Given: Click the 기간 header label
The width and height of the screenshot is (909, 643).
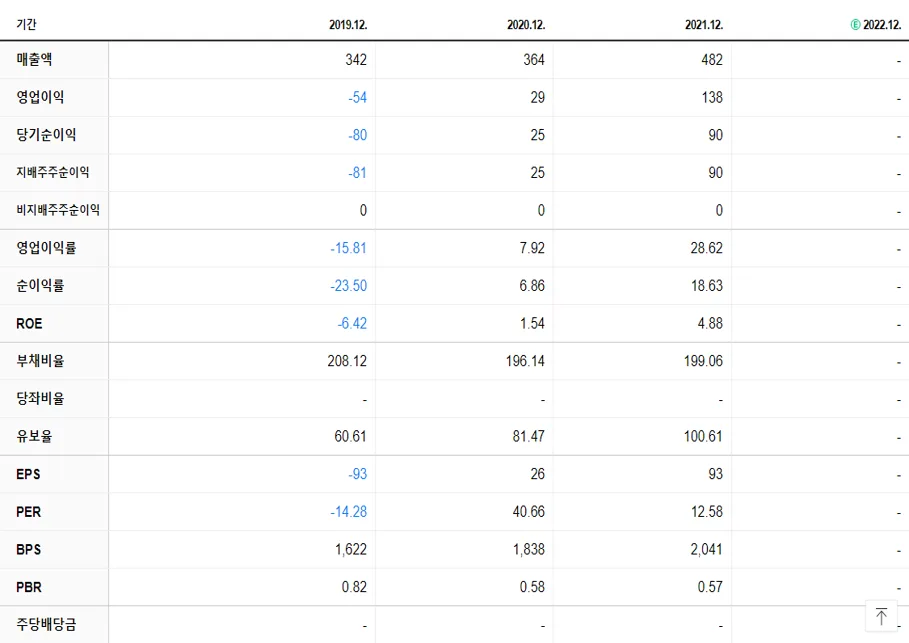Looking at the screenshot, I should pyautogui.click(x=26, y=24).
